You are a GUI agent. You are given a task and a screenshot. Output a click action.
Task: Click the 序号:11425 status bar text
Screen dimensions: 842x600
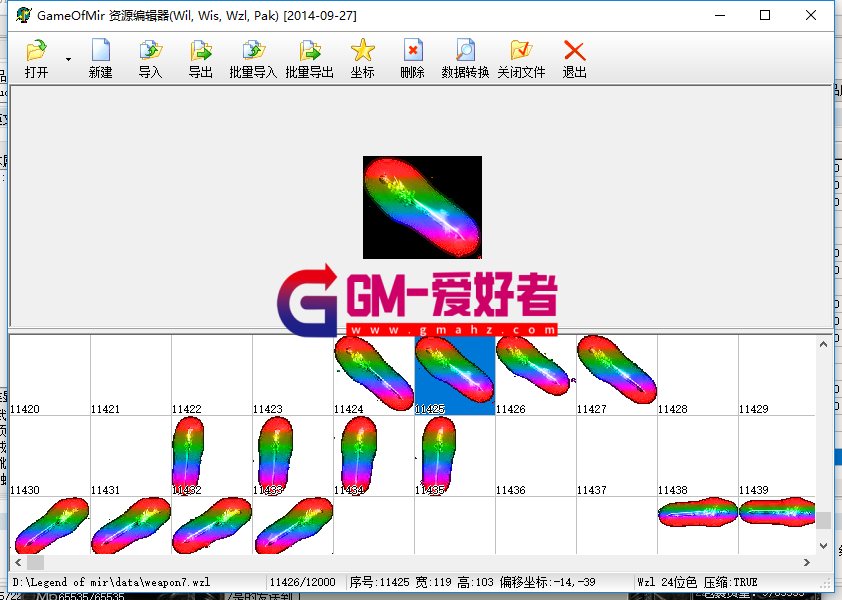(x=379, y=582)
